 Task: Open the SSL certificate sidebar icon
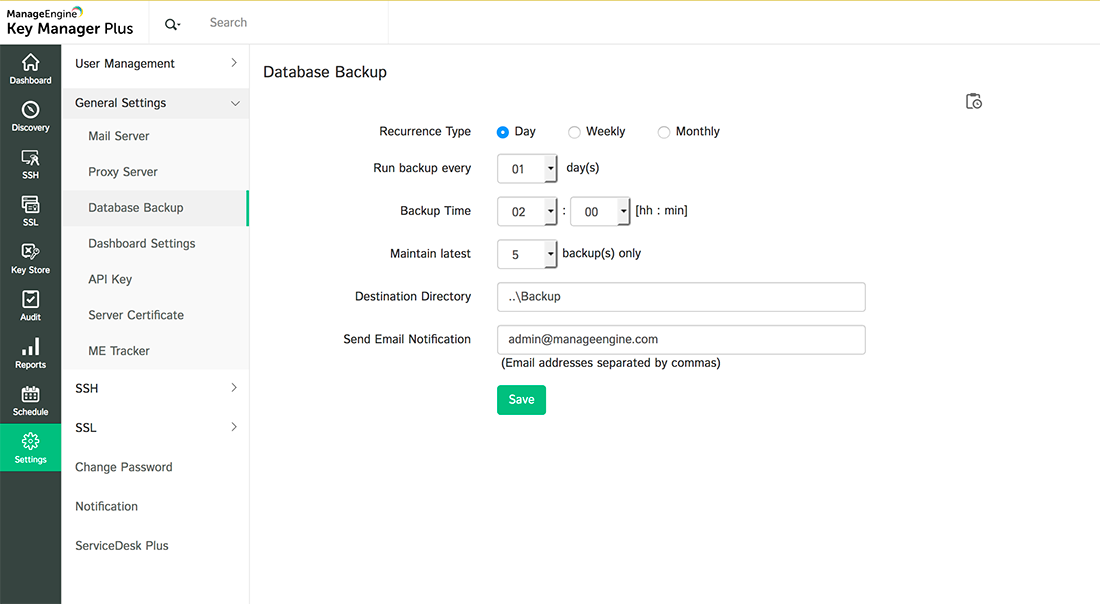tap(30, 210)
